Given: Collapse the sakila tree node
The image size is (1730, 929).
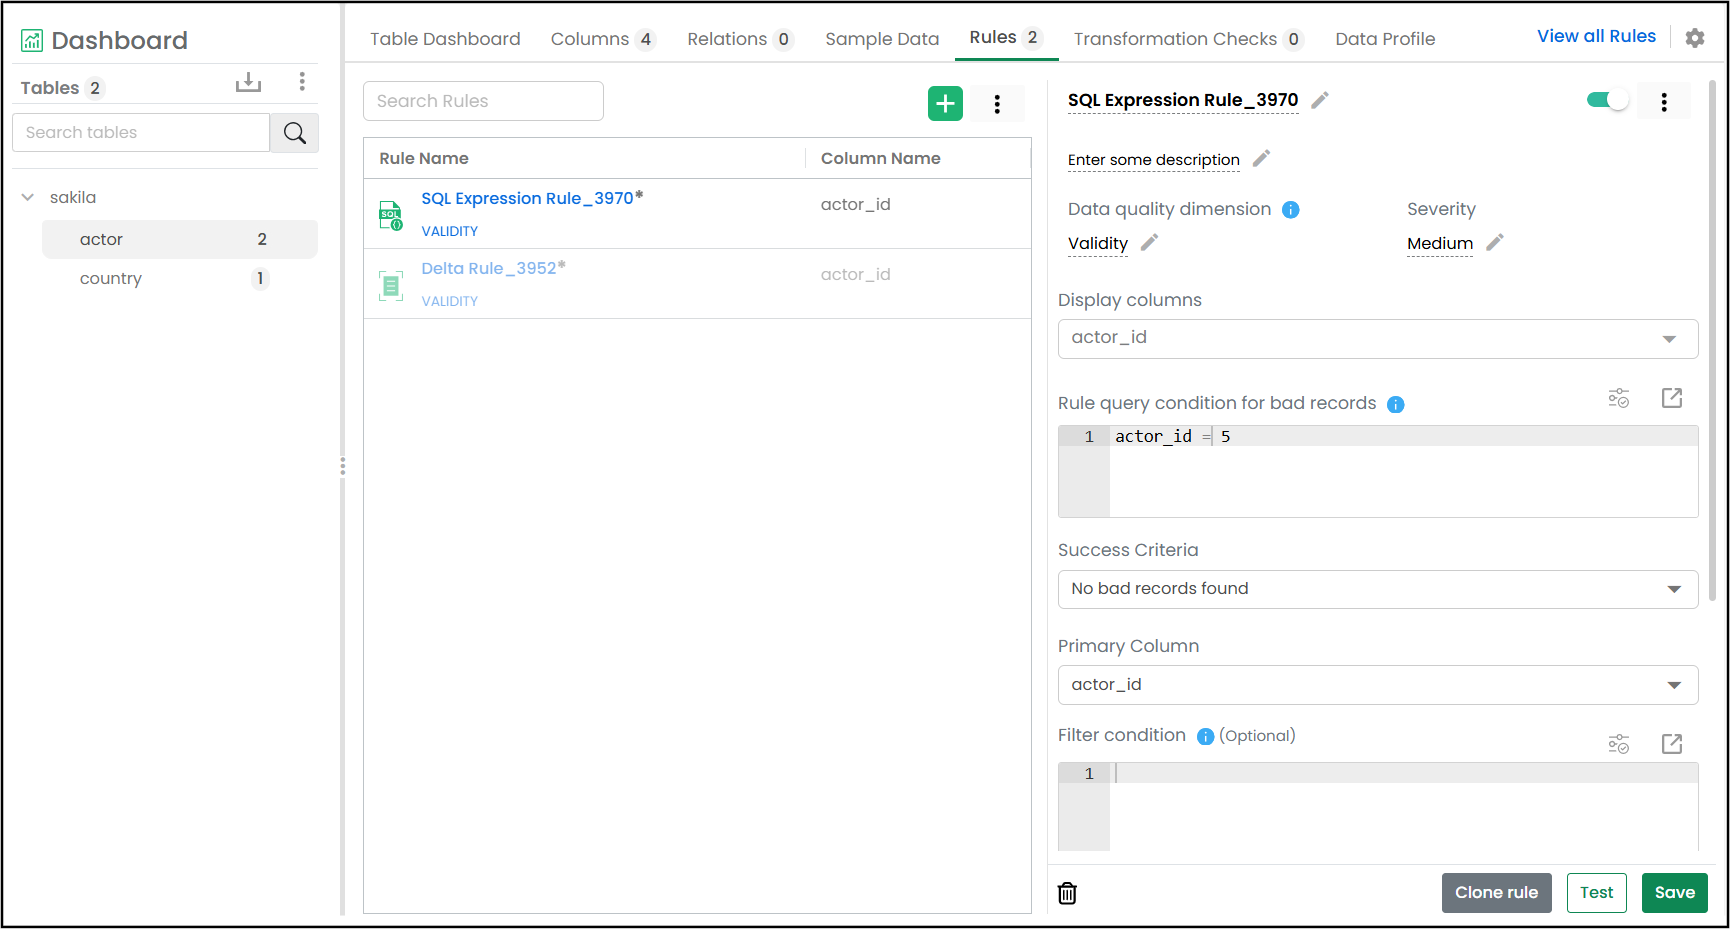Looking at the screenshot, I should point(28,198).
